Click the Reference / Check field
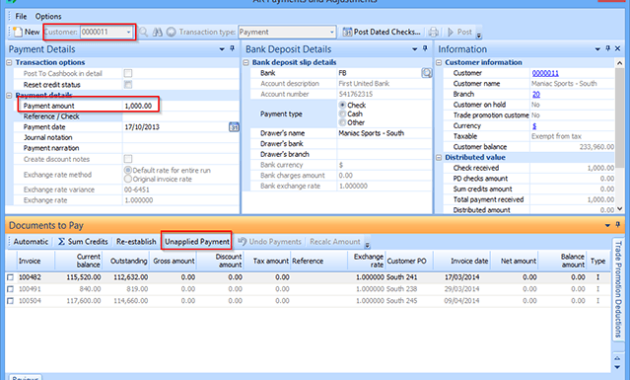This screenshot has height=380, width=630. [x=180, y=116]
